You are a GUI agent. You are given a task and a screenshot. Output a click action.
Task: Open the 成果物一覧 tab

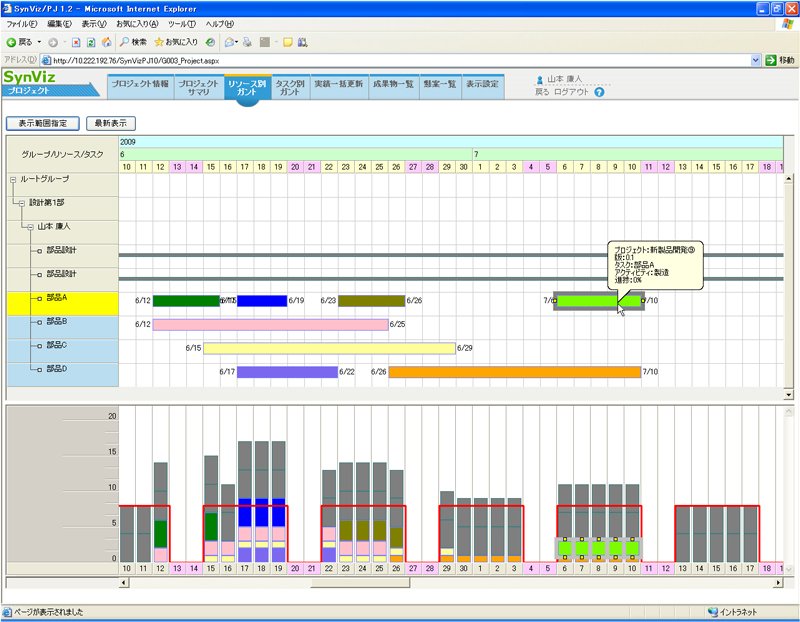tap(393, 87)
